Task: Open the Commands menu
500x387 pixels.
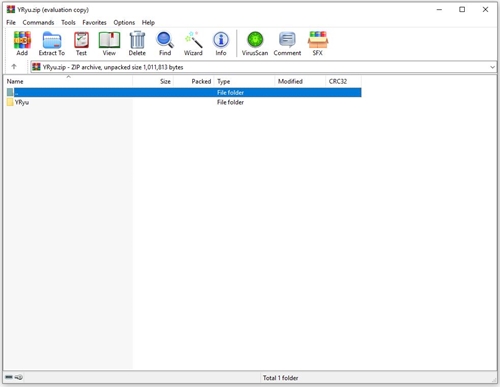Action: tap(38, 22)
